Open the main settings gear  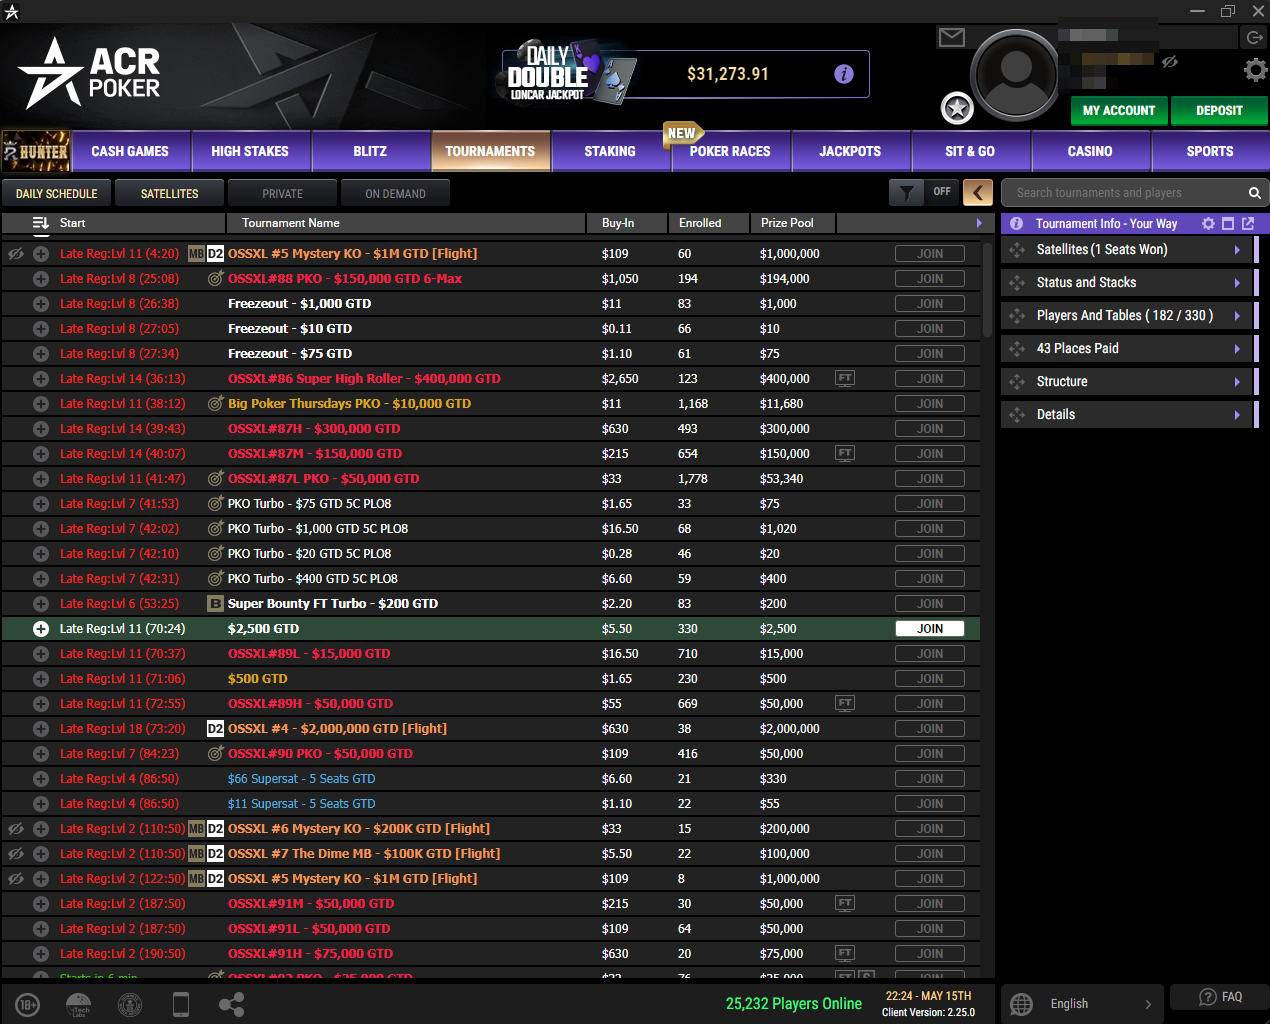(x=1255, y=70)
